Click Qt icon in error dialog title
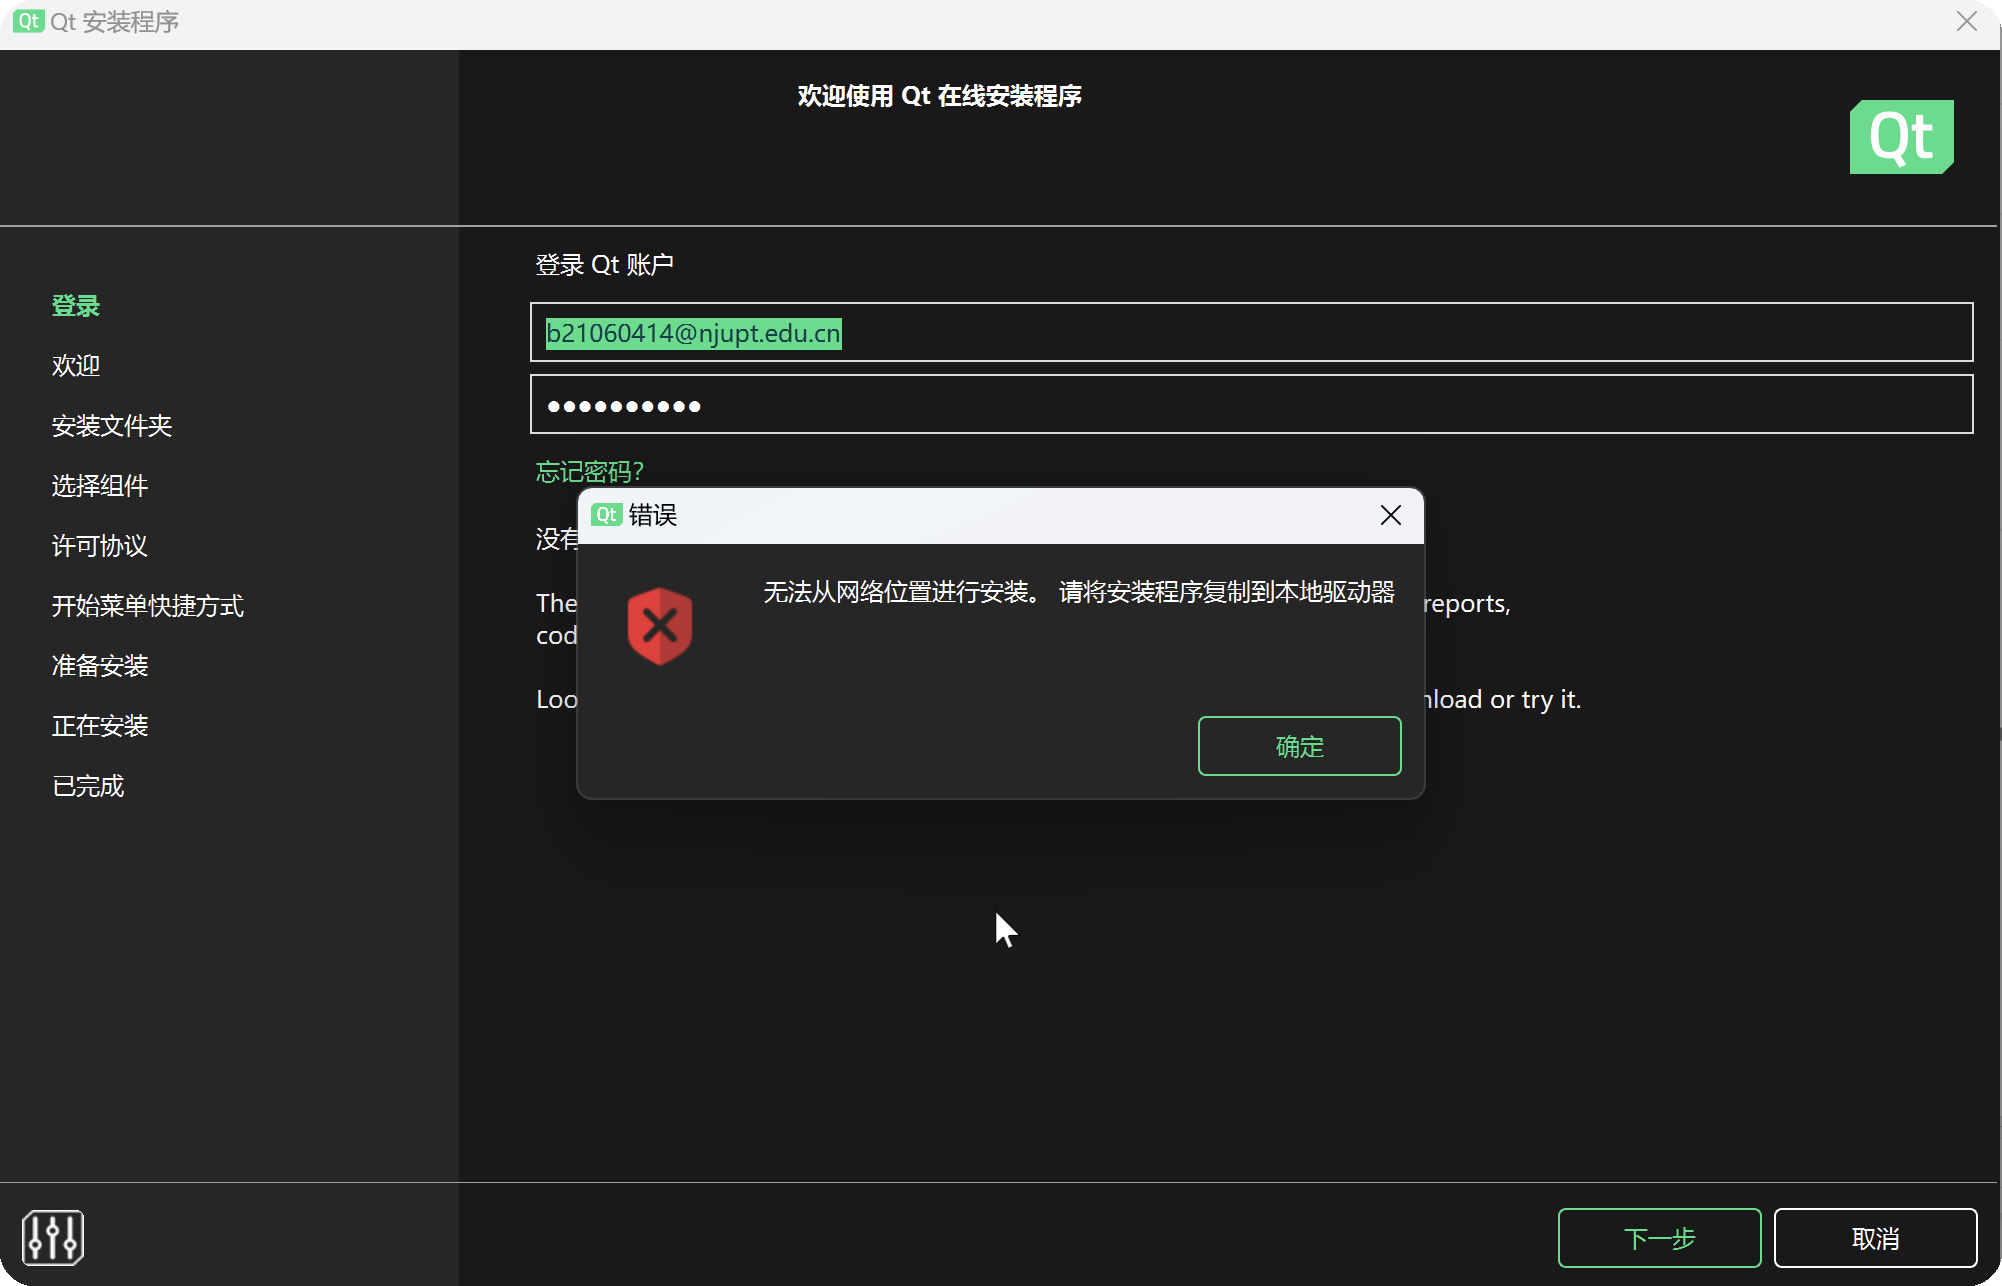Viewport: 2002px width, 1286px height. [x=606, y=515]
